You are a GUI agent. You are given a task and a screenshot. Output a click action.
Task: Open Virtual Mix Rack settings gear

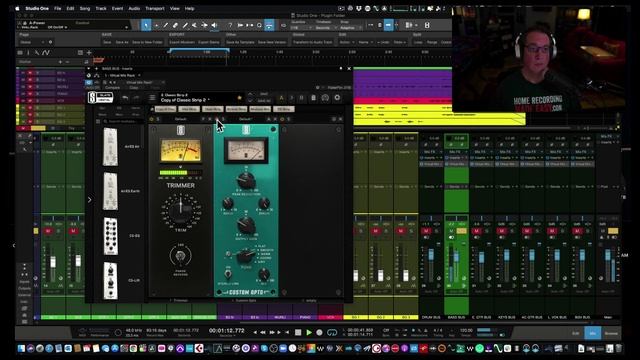337,98
